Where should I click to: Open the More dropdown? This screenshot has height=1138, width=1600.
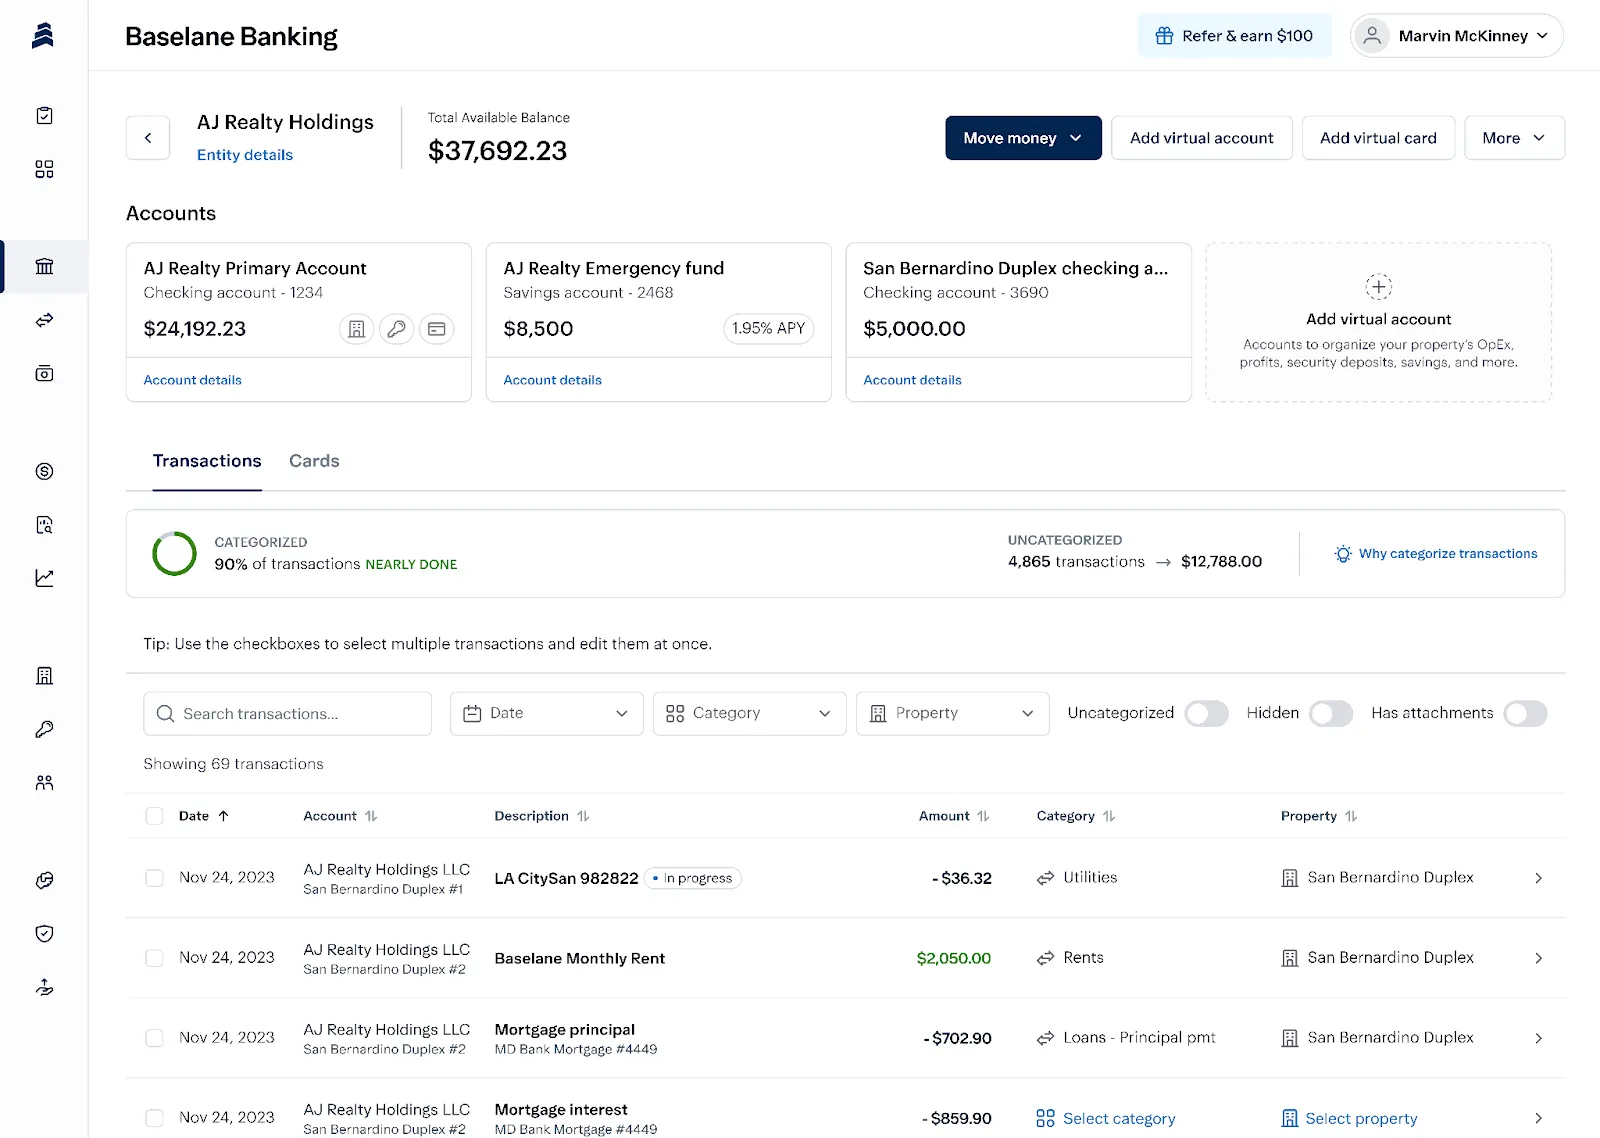click(x=1514, y=138)
